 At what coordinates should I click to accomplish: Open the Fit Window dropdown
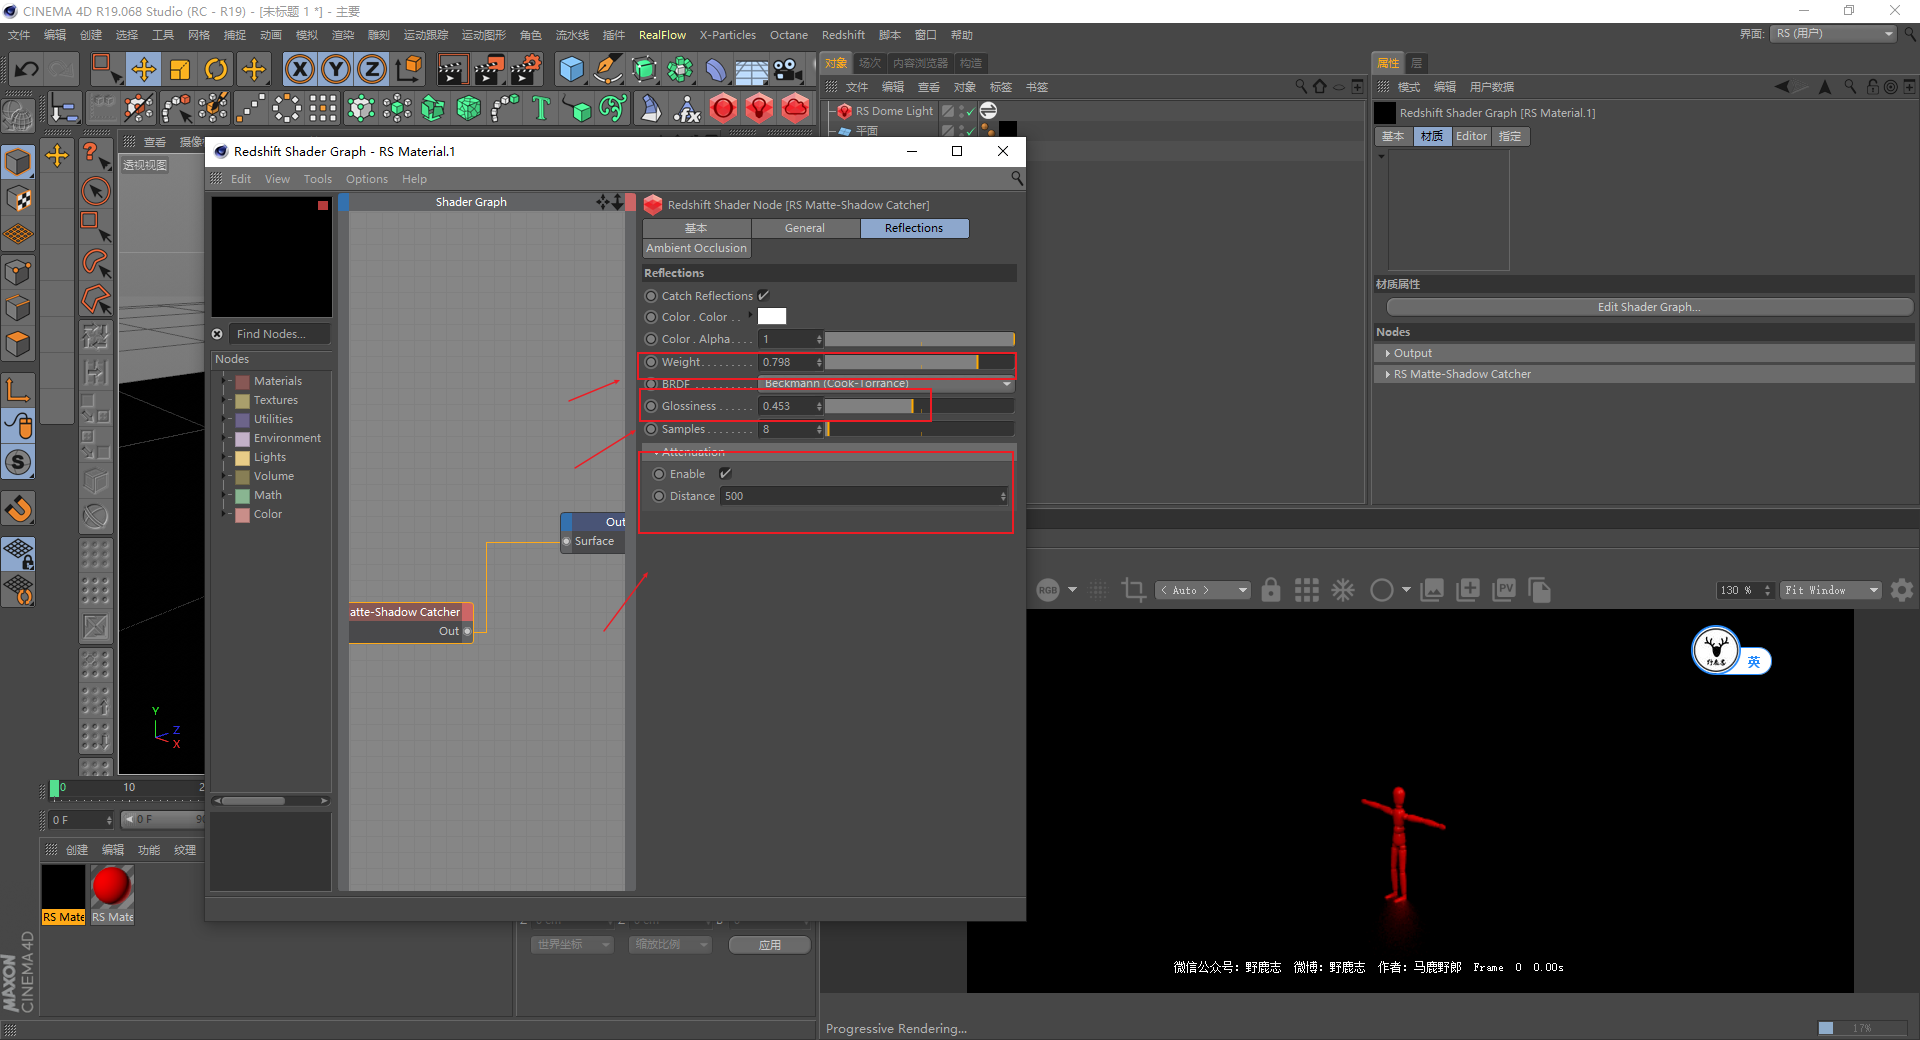[x=1832, y=590]
